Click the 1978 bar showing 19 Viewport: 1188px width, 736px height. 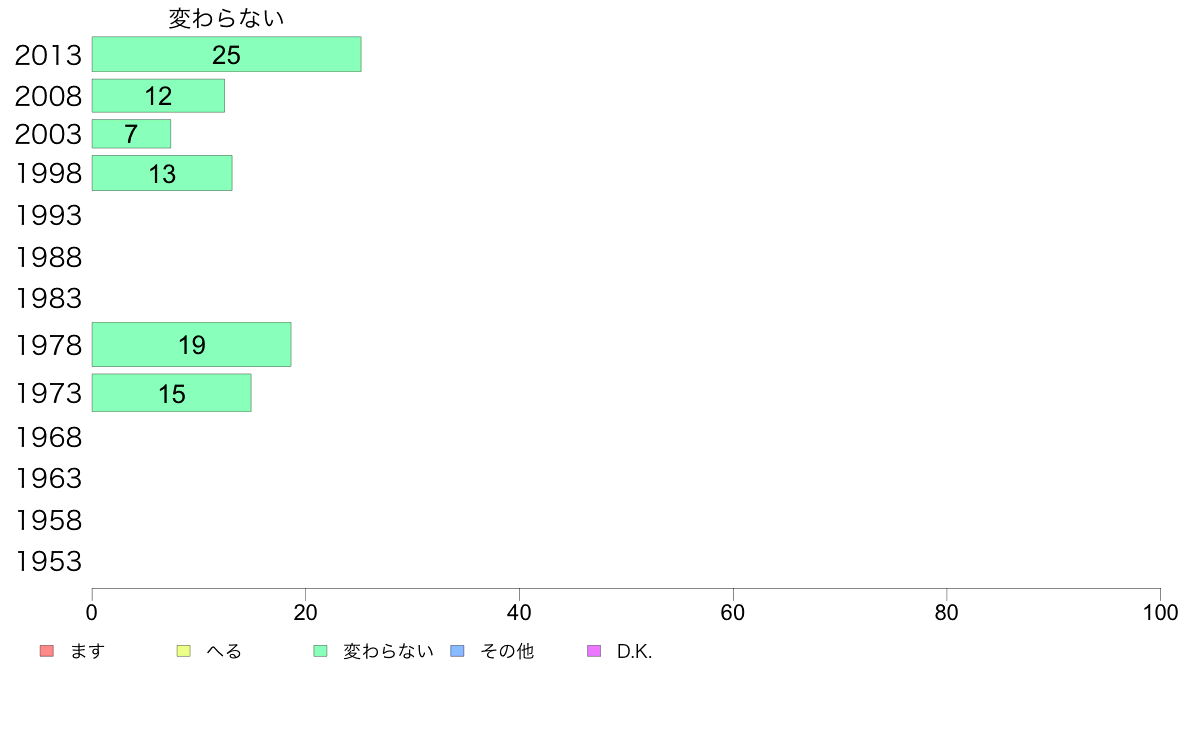[192, 345]
